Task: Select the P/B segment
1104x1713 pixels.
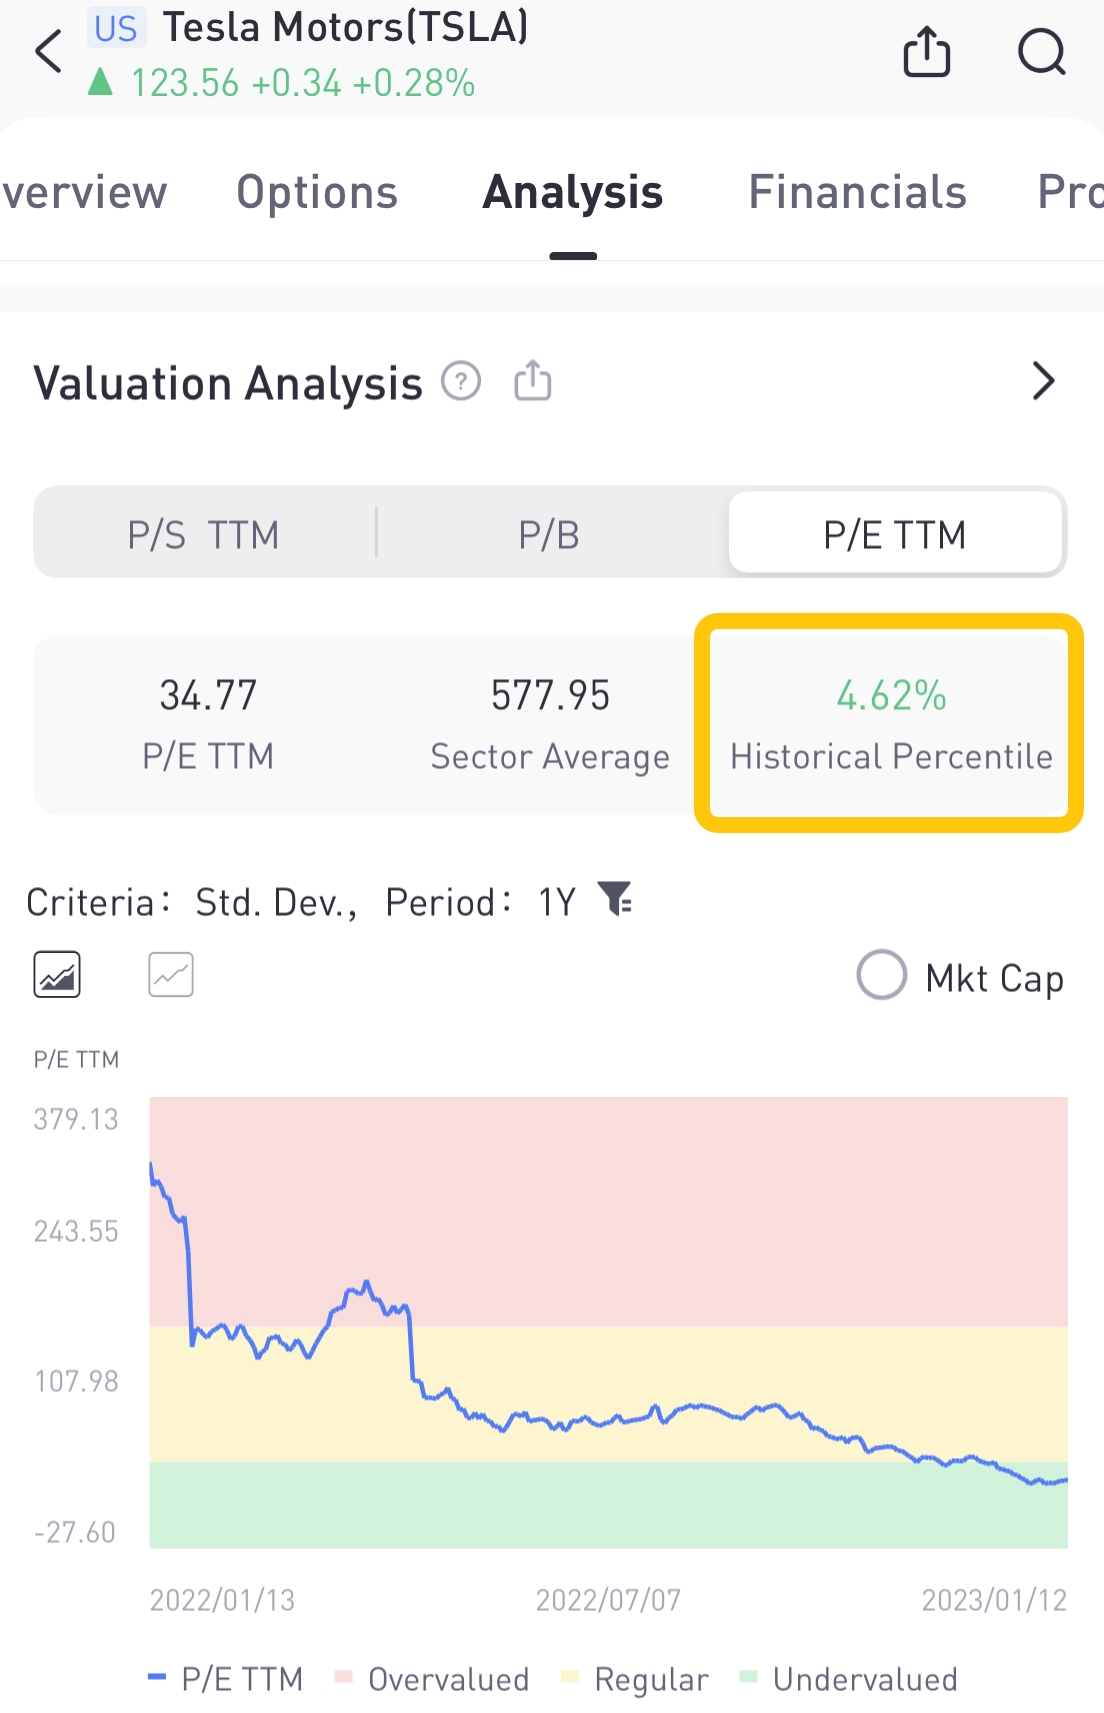Action: click(x=549, y=535)
